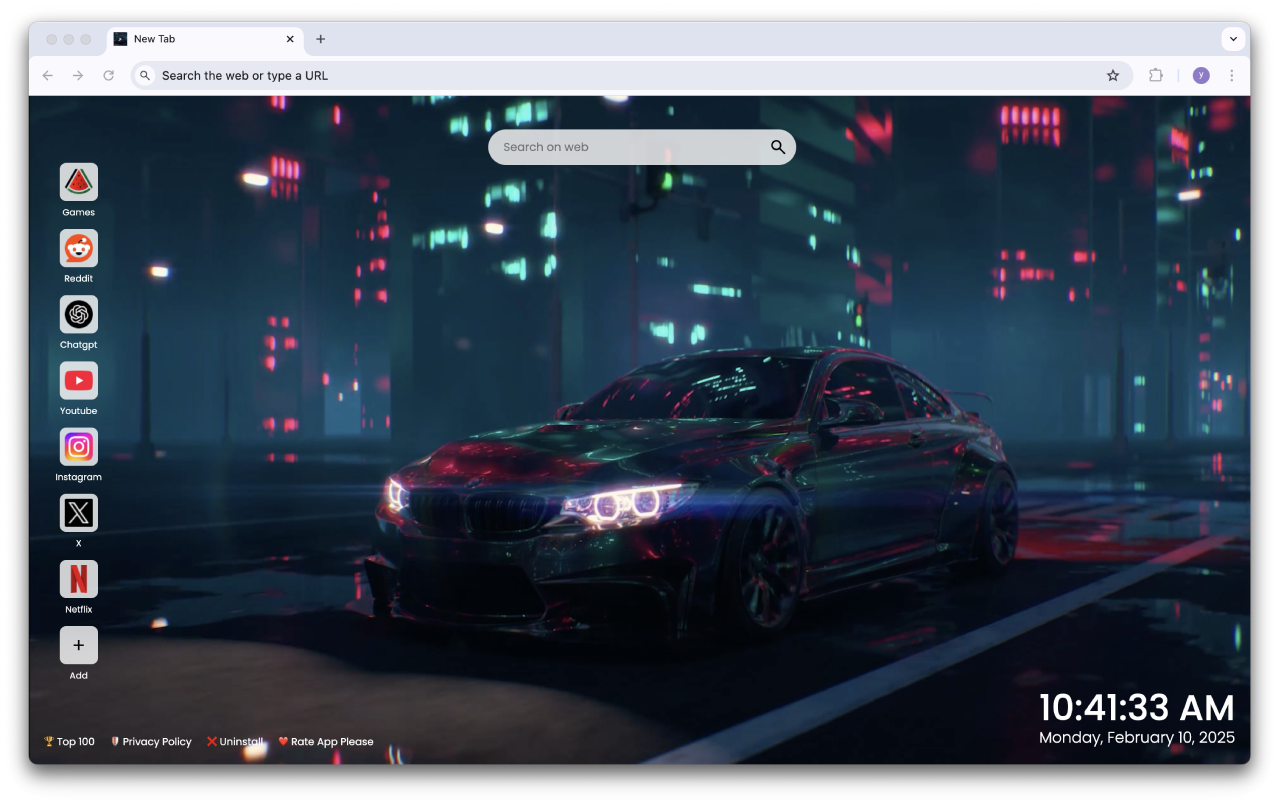
Task: Open Reddit from the sidebar
Action: click(78, 249)
